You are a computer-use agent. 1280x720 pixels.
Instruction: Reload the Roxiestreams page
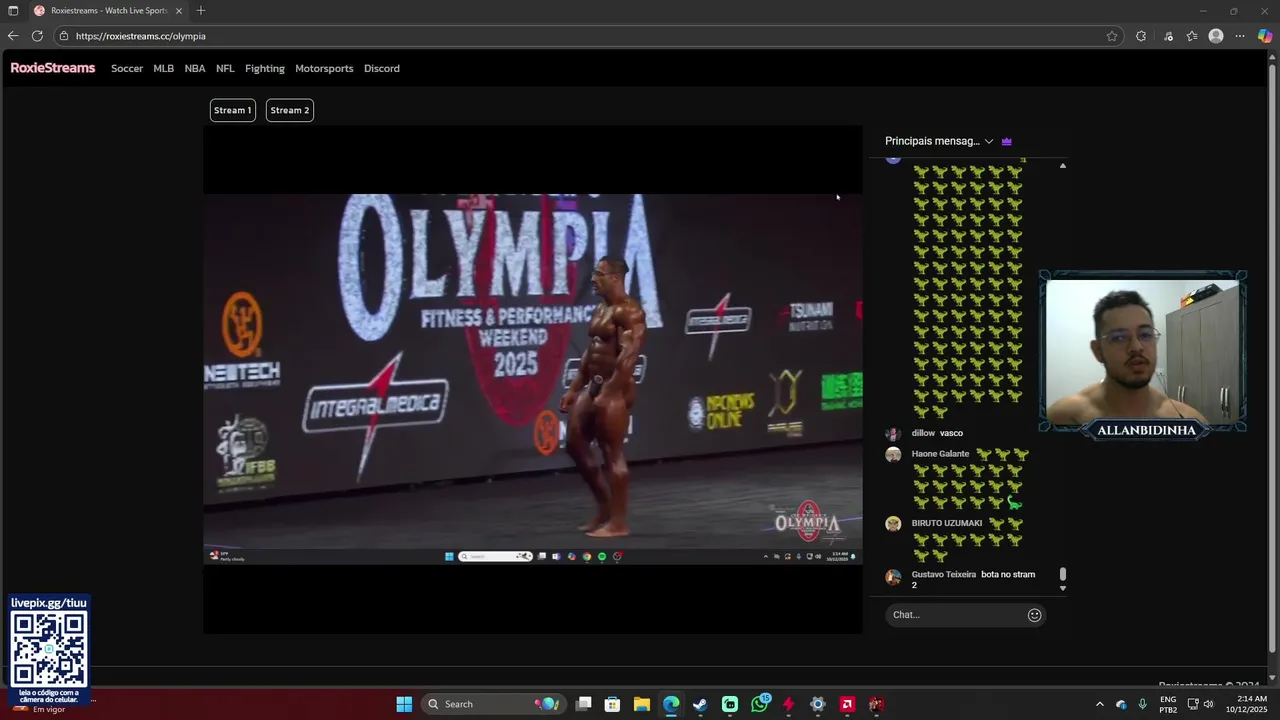[x=37, y=36]
